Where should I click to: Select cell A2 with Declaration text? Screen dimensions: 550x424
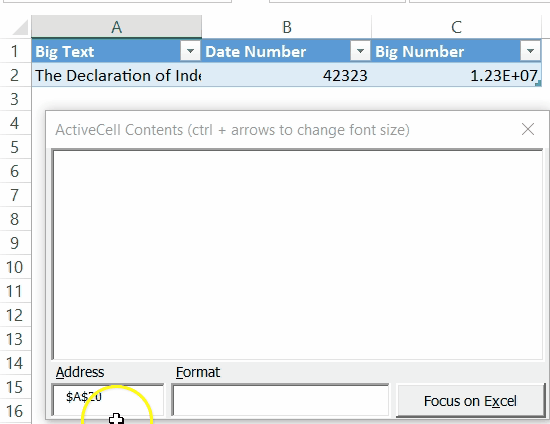point(116,75)
